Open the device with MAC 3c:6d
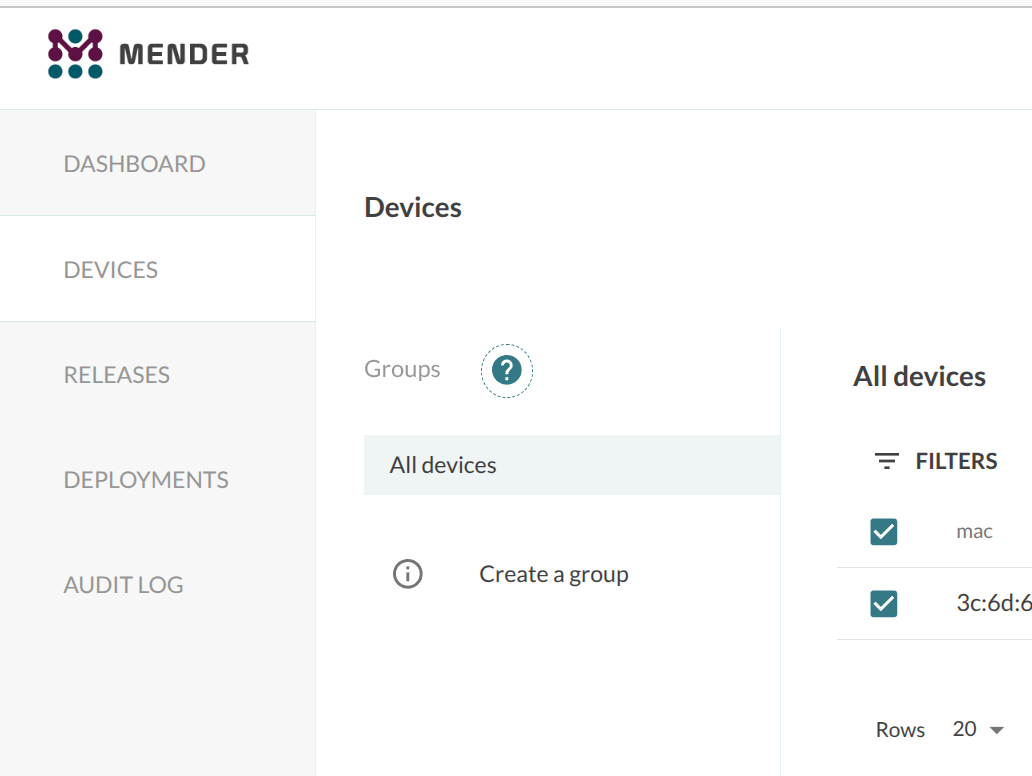Viewport: 1032px width, 776px height. [994, 603]
